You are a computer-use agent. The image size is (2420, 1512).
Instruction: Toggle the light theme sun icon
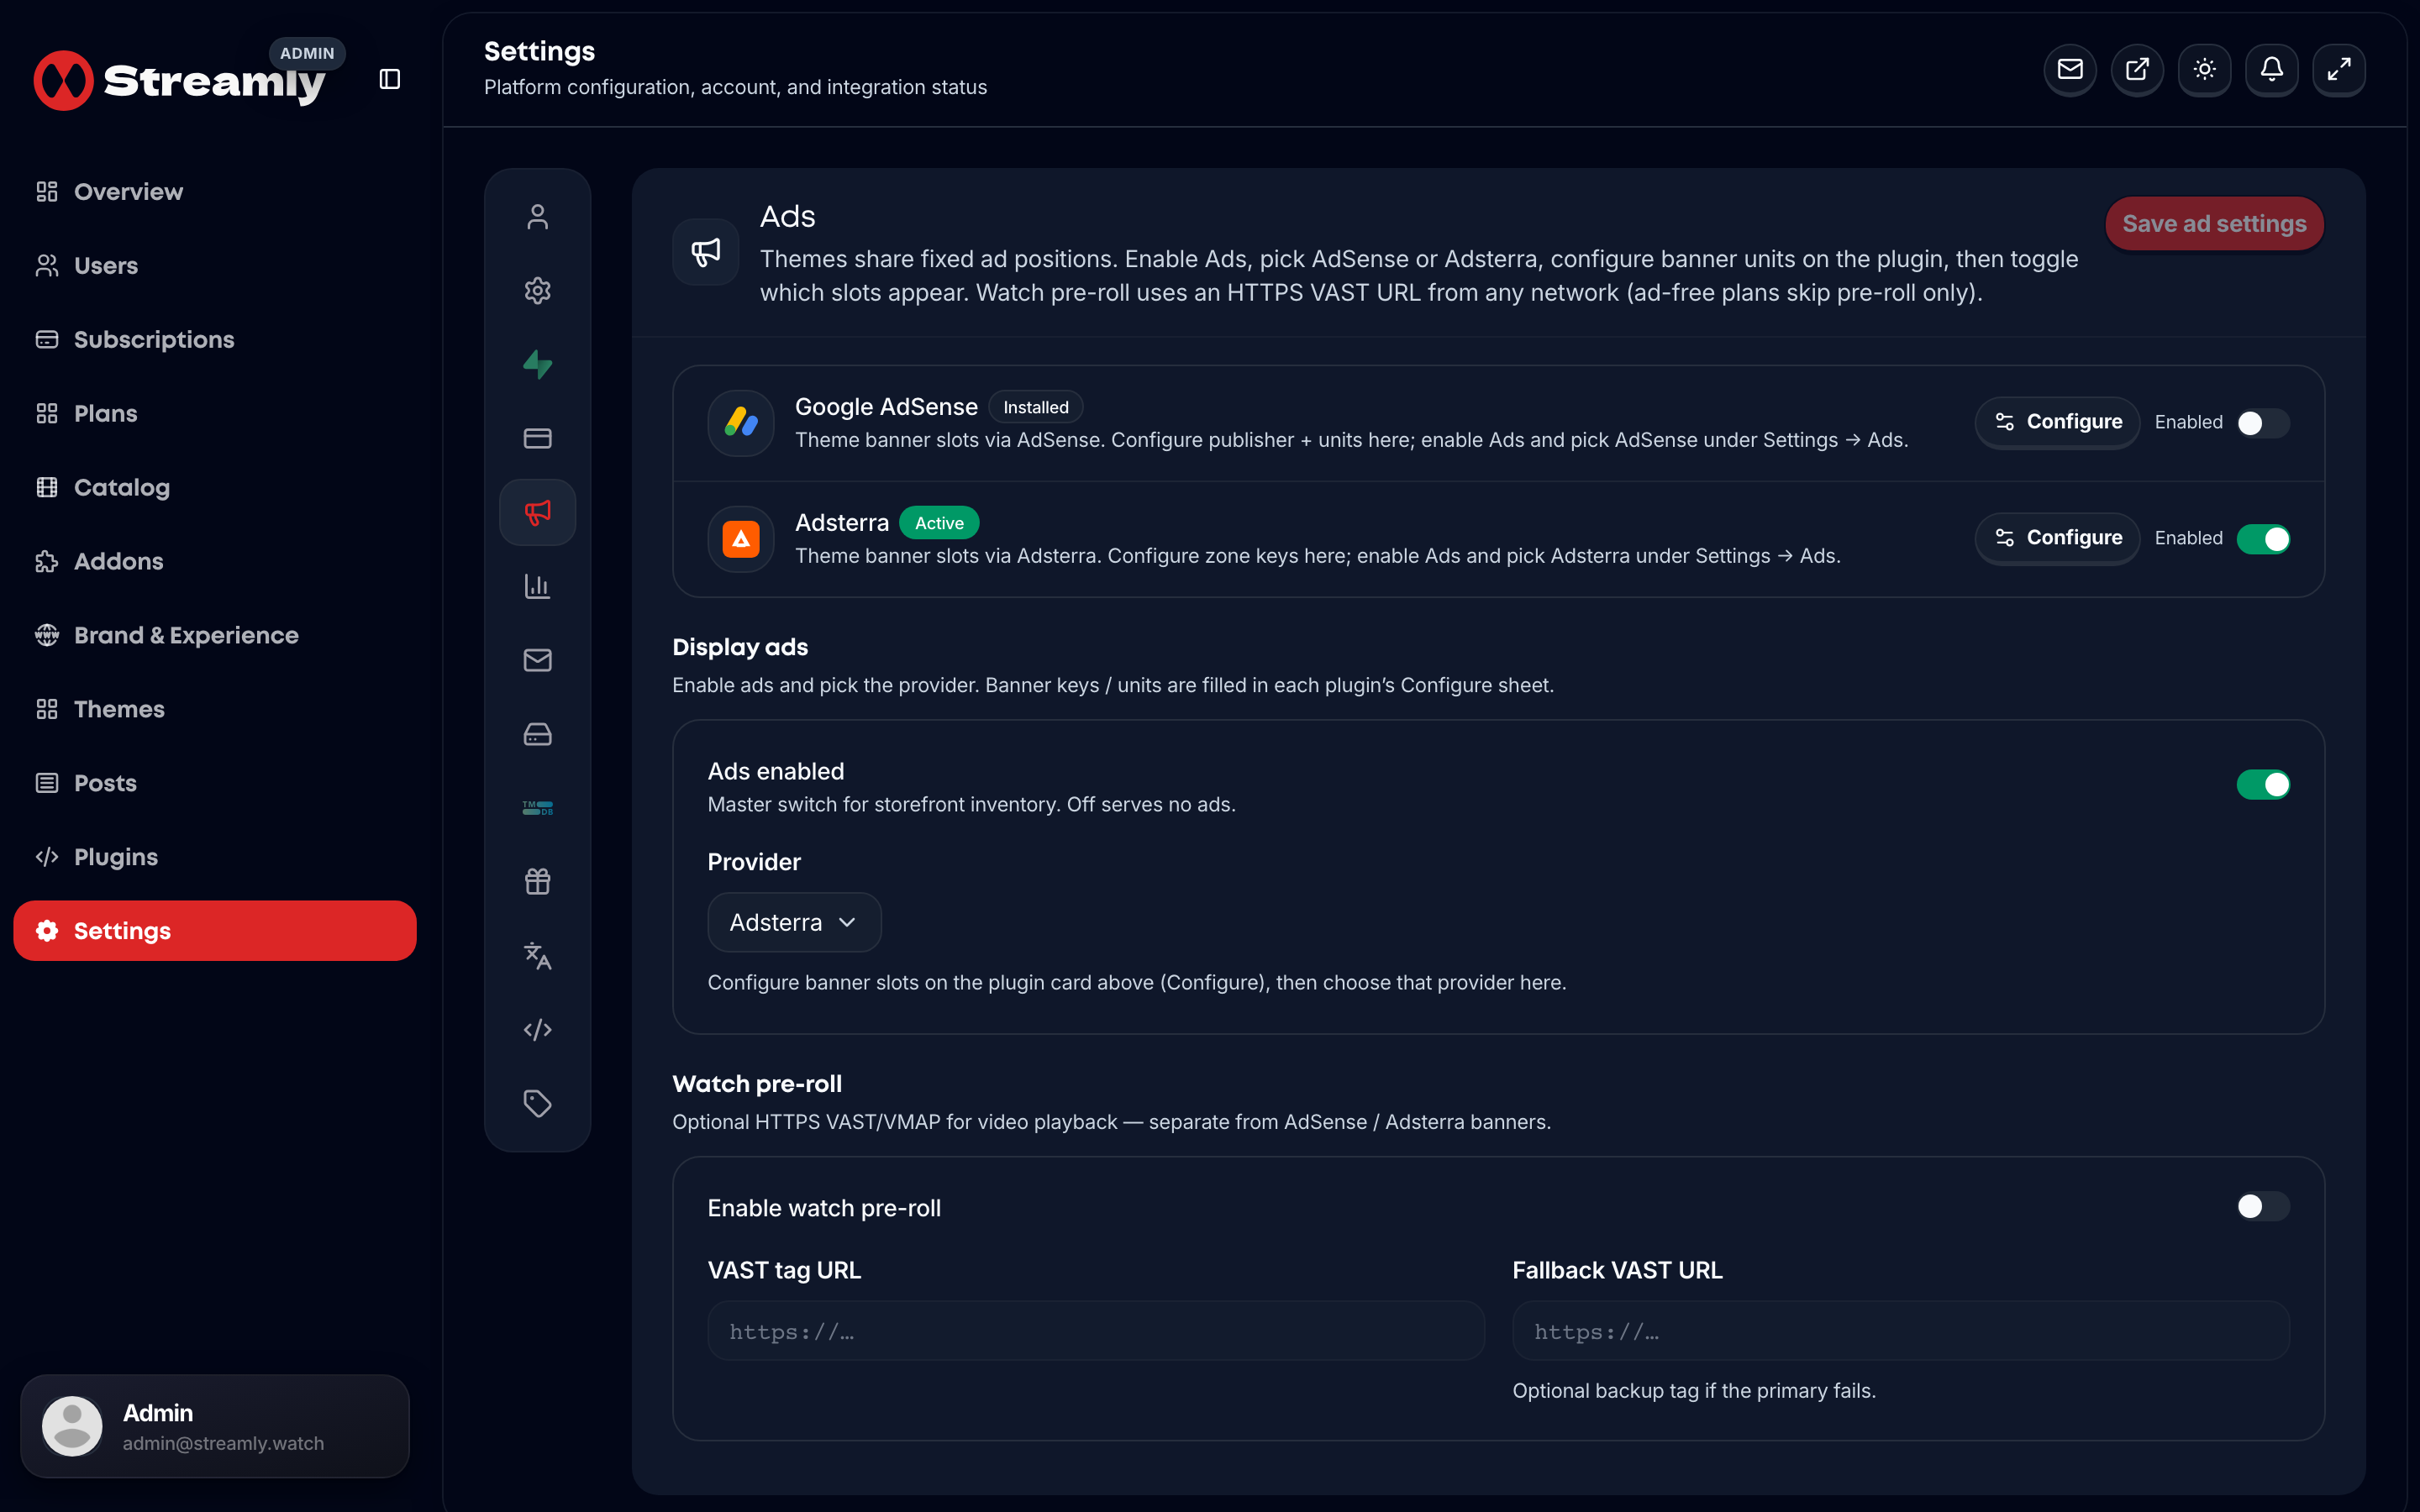(x=2204, y=69)
